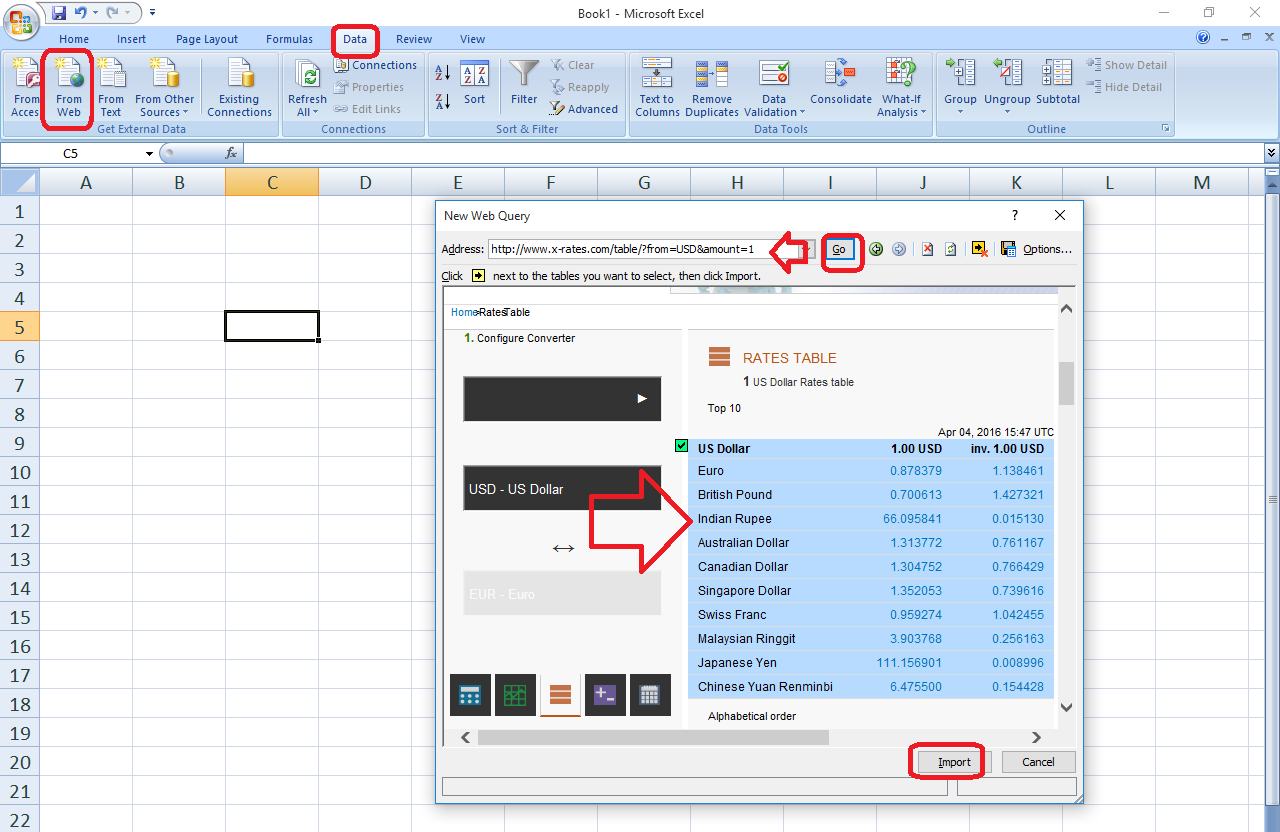Switch to the Formulas ribbon tab
The width and height of the screenshot is (1280, 832).
(289, 39)
